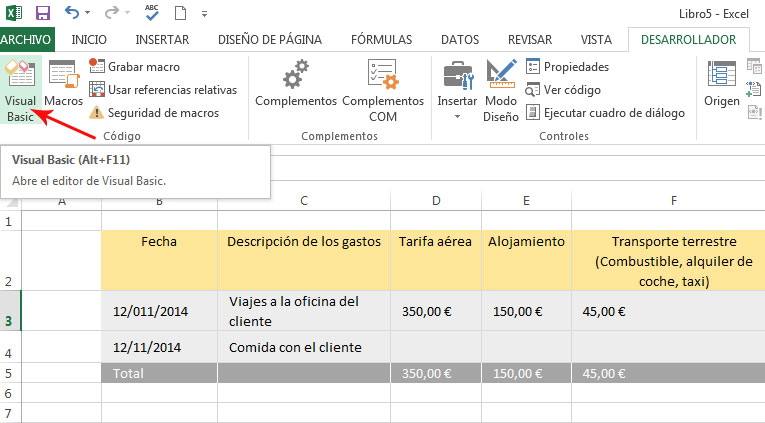Viewport: 765px width, 423px height.
Task: Open Seguridad de macros settings
Action: click(154, 113)
